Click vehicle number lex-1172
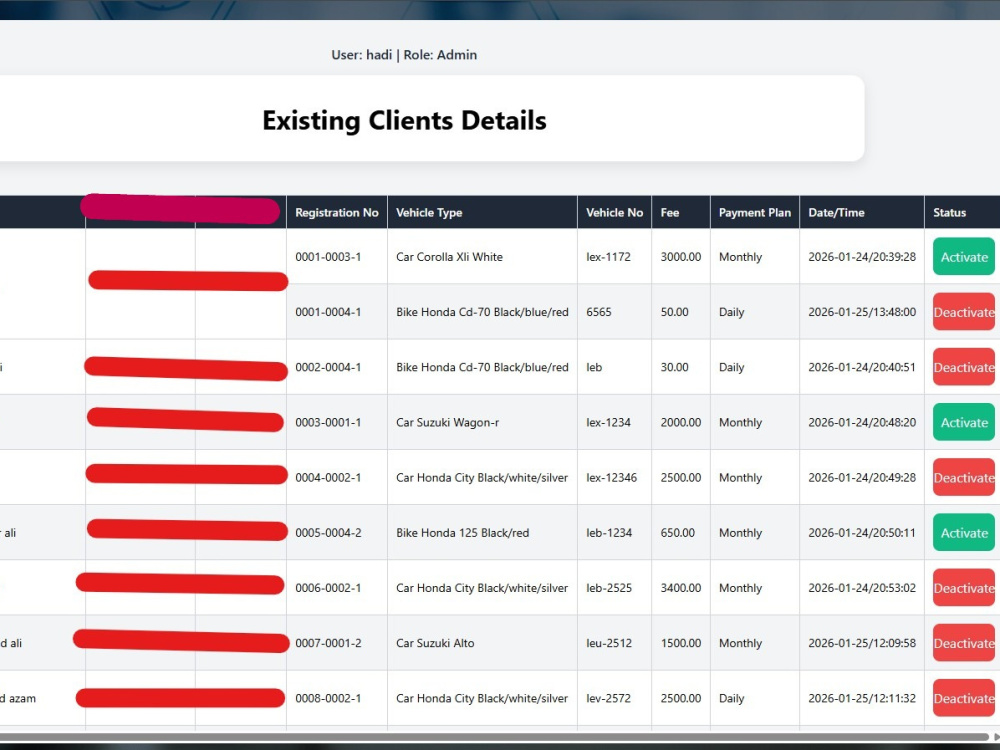Image resolution: width=1000 pixels, height=750 pixels. (x=608, y=256)
